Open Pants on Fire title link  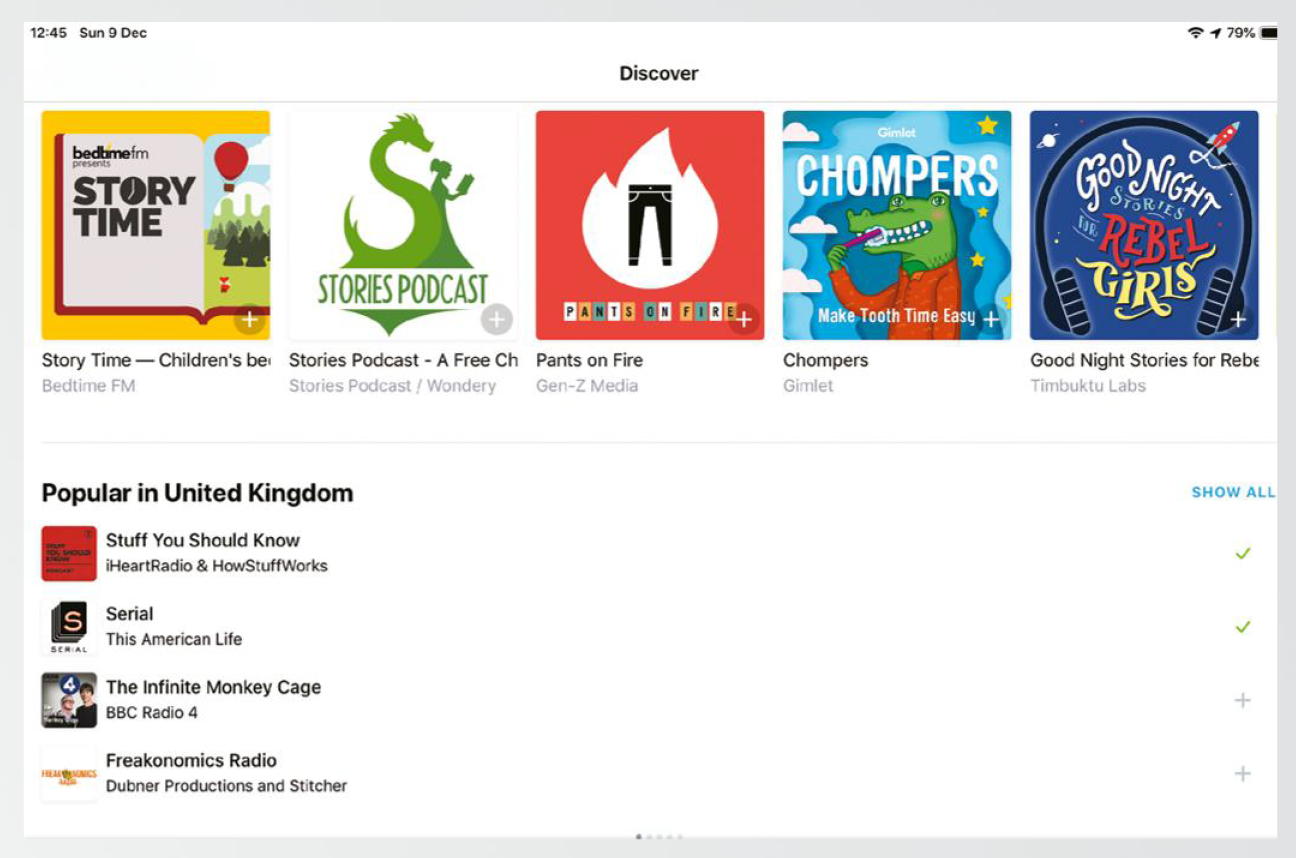point(589,360)
